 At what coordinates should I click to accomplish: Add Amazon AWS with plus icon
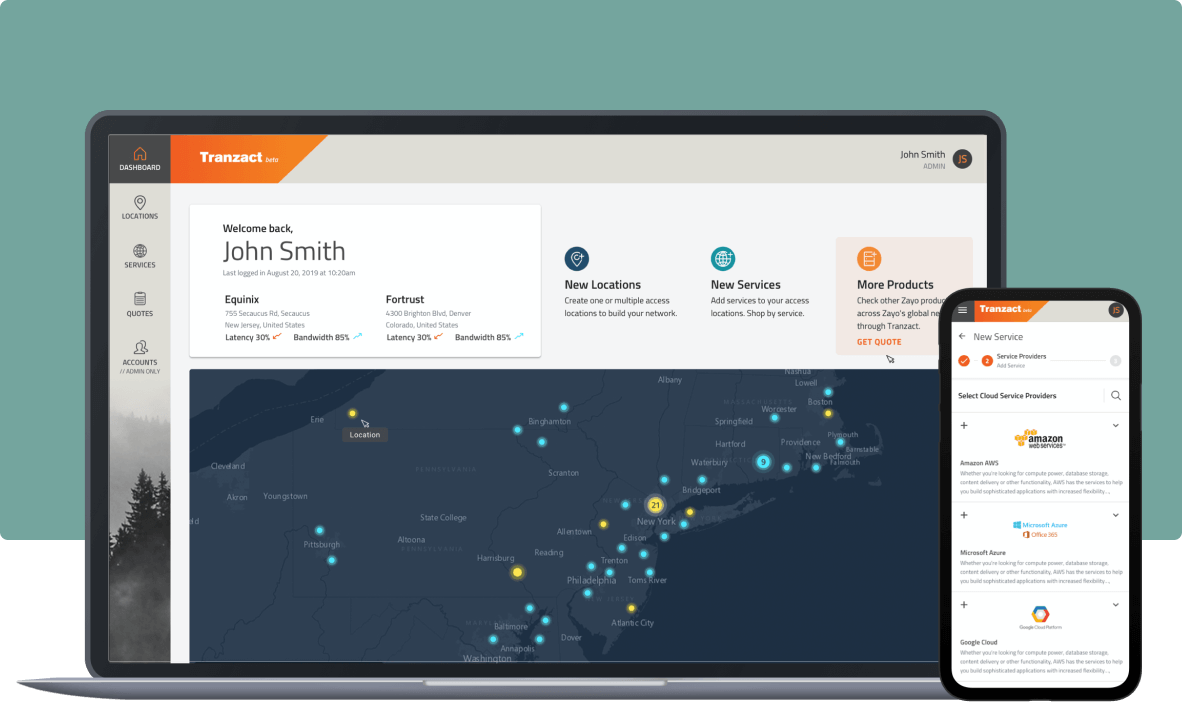pyautogui.click(x=964, y=425)
